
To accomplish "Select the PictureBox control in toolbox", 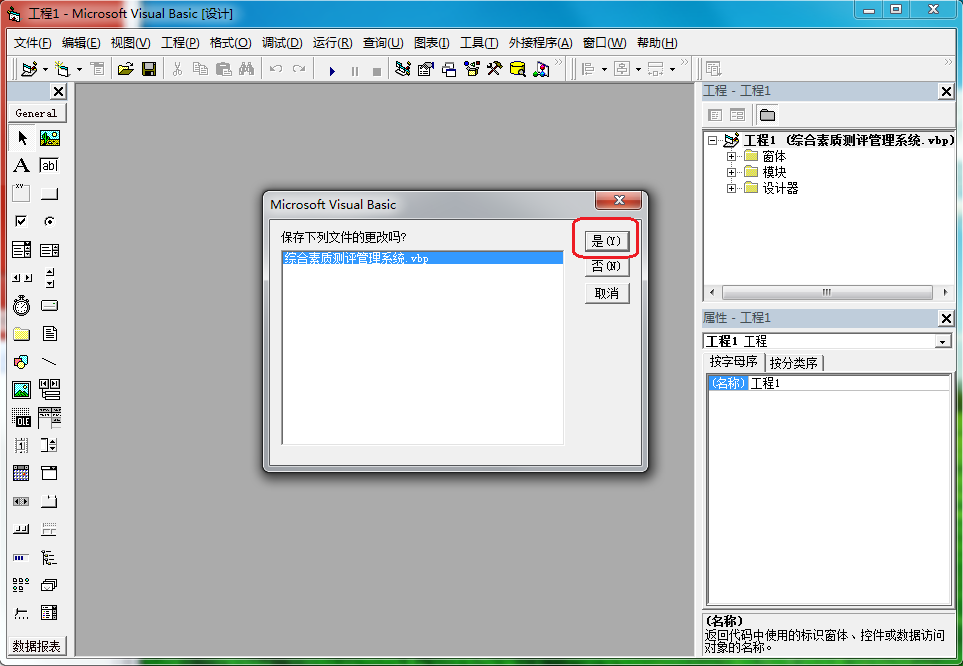I will [50, 138].
